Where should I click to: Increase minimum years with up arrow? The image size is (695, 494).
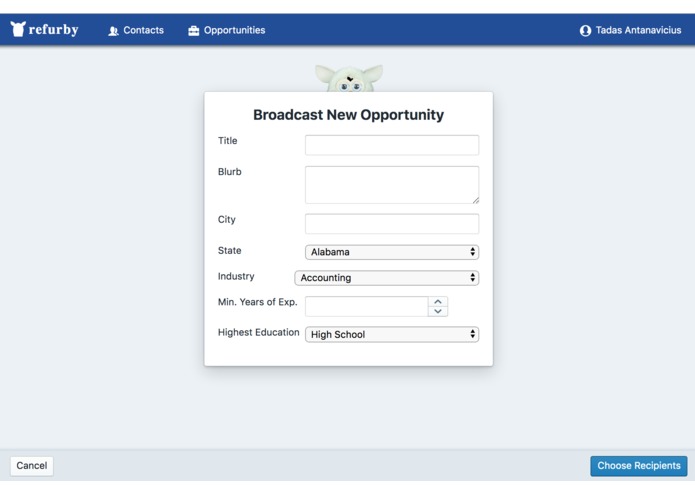[438, 302]
